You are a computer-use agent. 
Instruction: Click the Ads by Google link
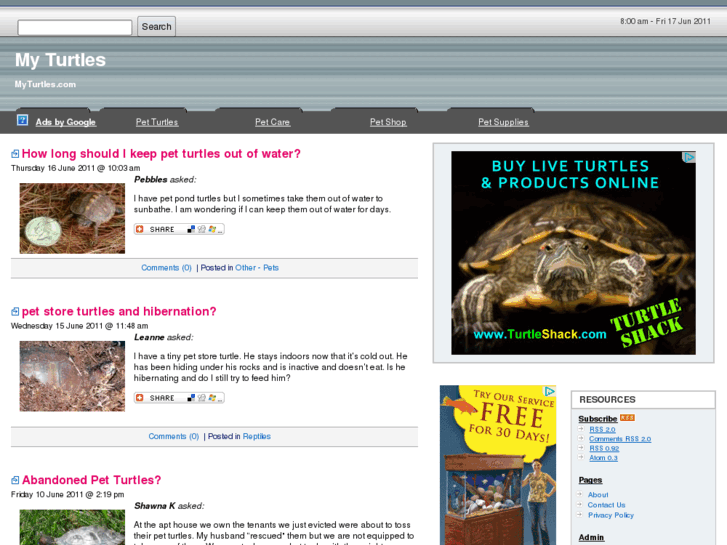[65, 122]
